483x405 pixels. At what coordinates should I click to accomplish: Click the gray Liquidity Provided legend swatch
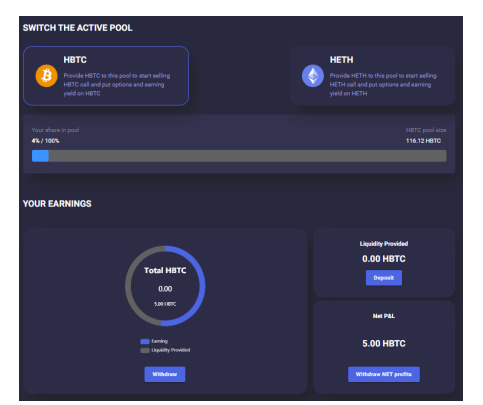(145, 350)
